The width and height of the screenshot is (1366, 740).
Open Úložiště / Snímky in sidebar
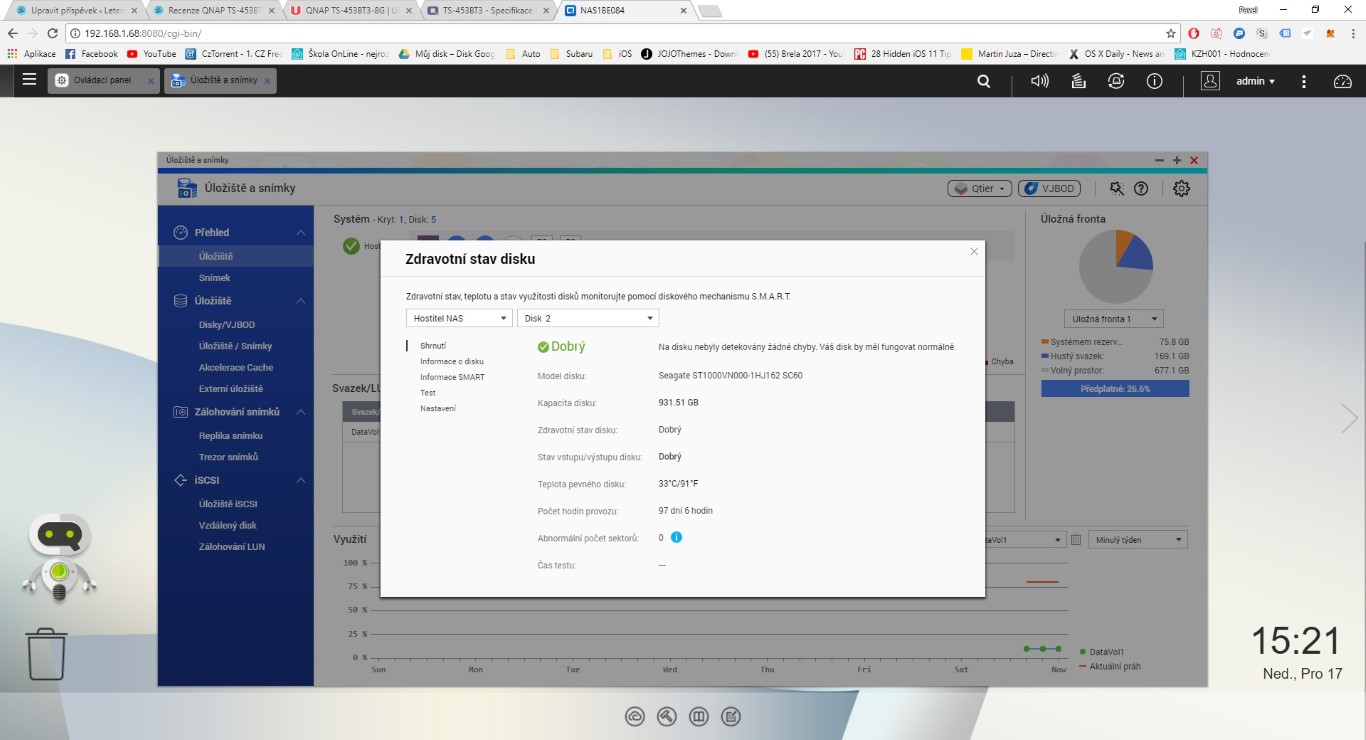click(x=235, y=346)
